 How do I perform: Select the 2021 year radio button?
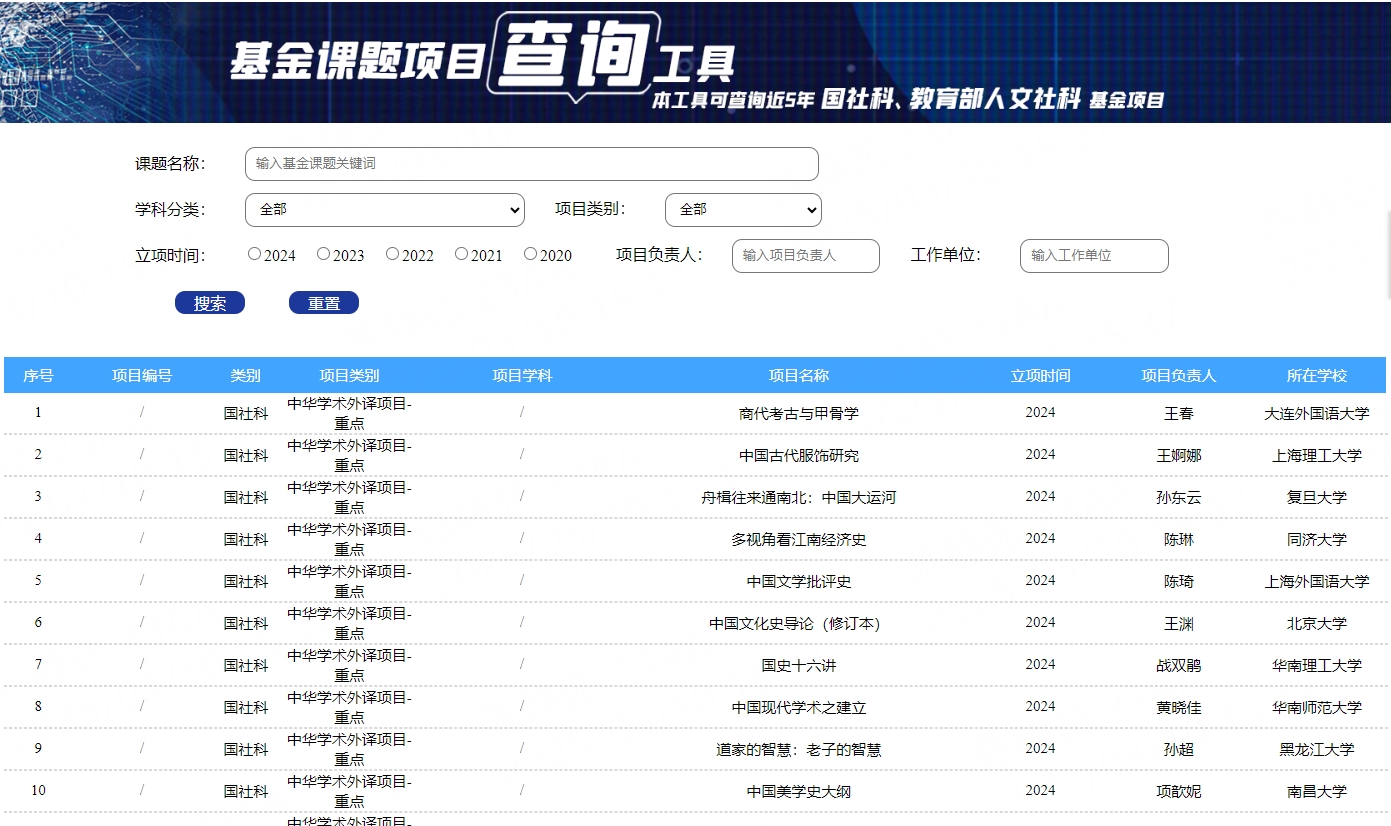click(461, 254)
